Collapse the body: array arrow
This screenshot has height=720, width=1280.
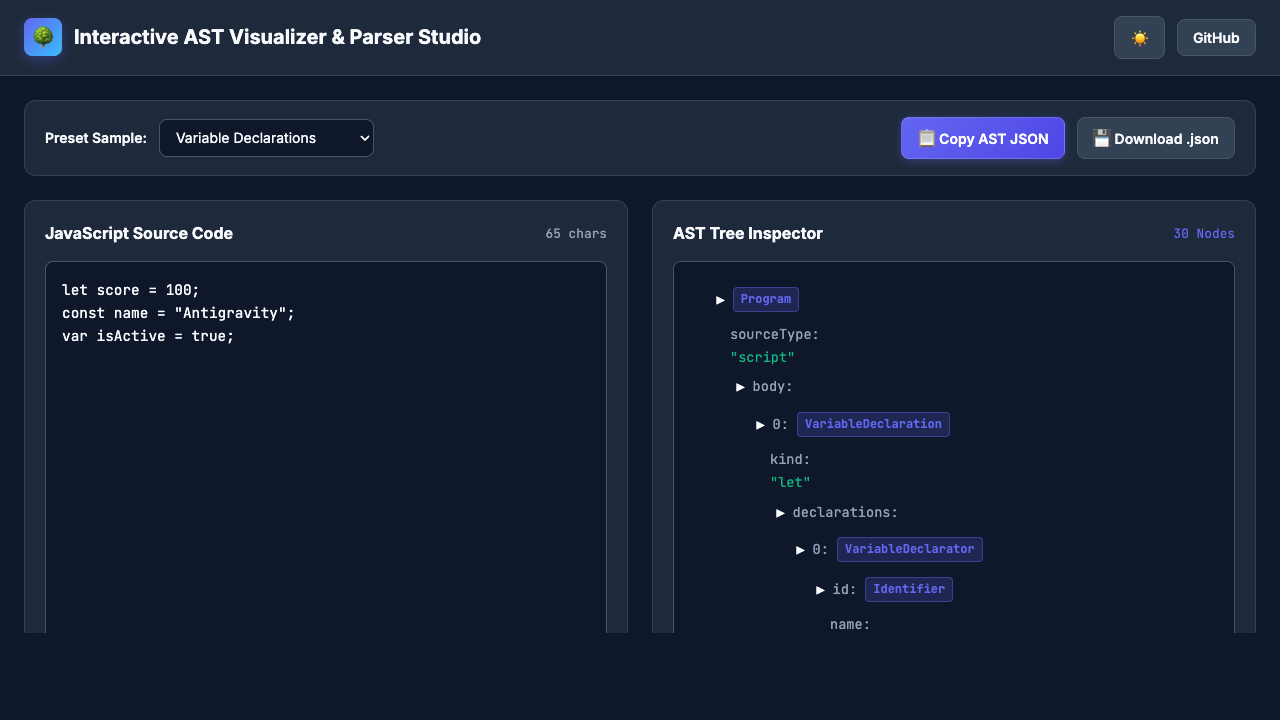tap(740, 386)
